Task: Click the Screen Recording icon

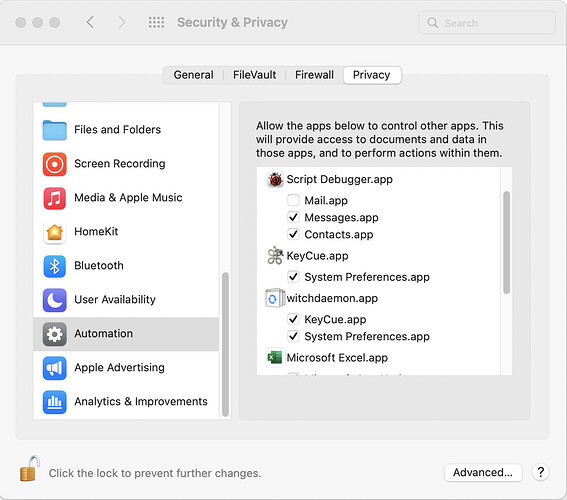Action: 54,164
